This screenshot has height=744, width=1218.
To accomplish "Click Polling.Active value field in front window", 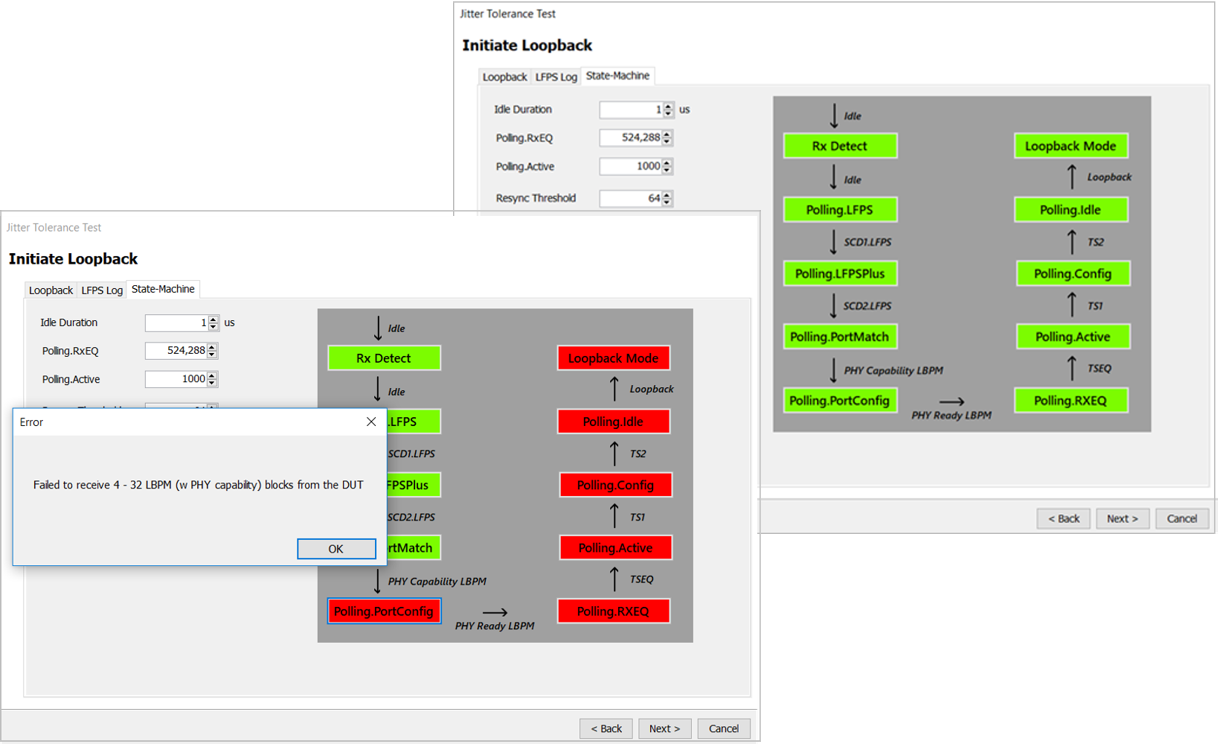I will 176,379.
